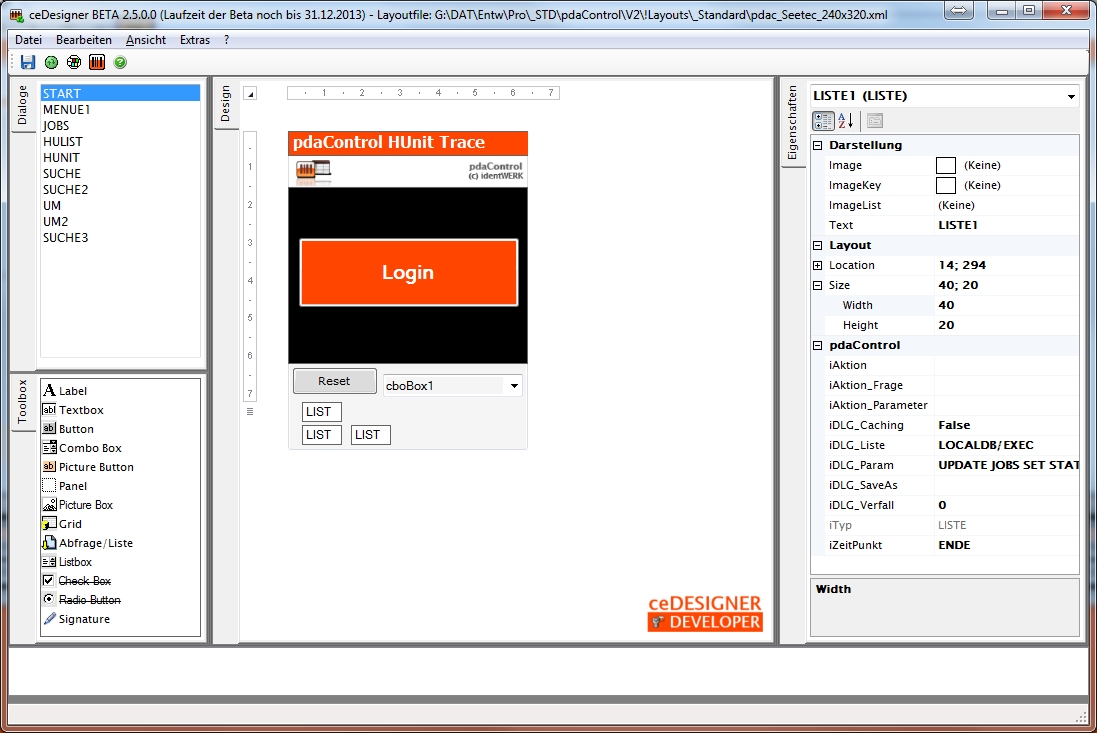Select the Abfrage/Liste toolbox item

pyautogui.click(x=95, y=543)
